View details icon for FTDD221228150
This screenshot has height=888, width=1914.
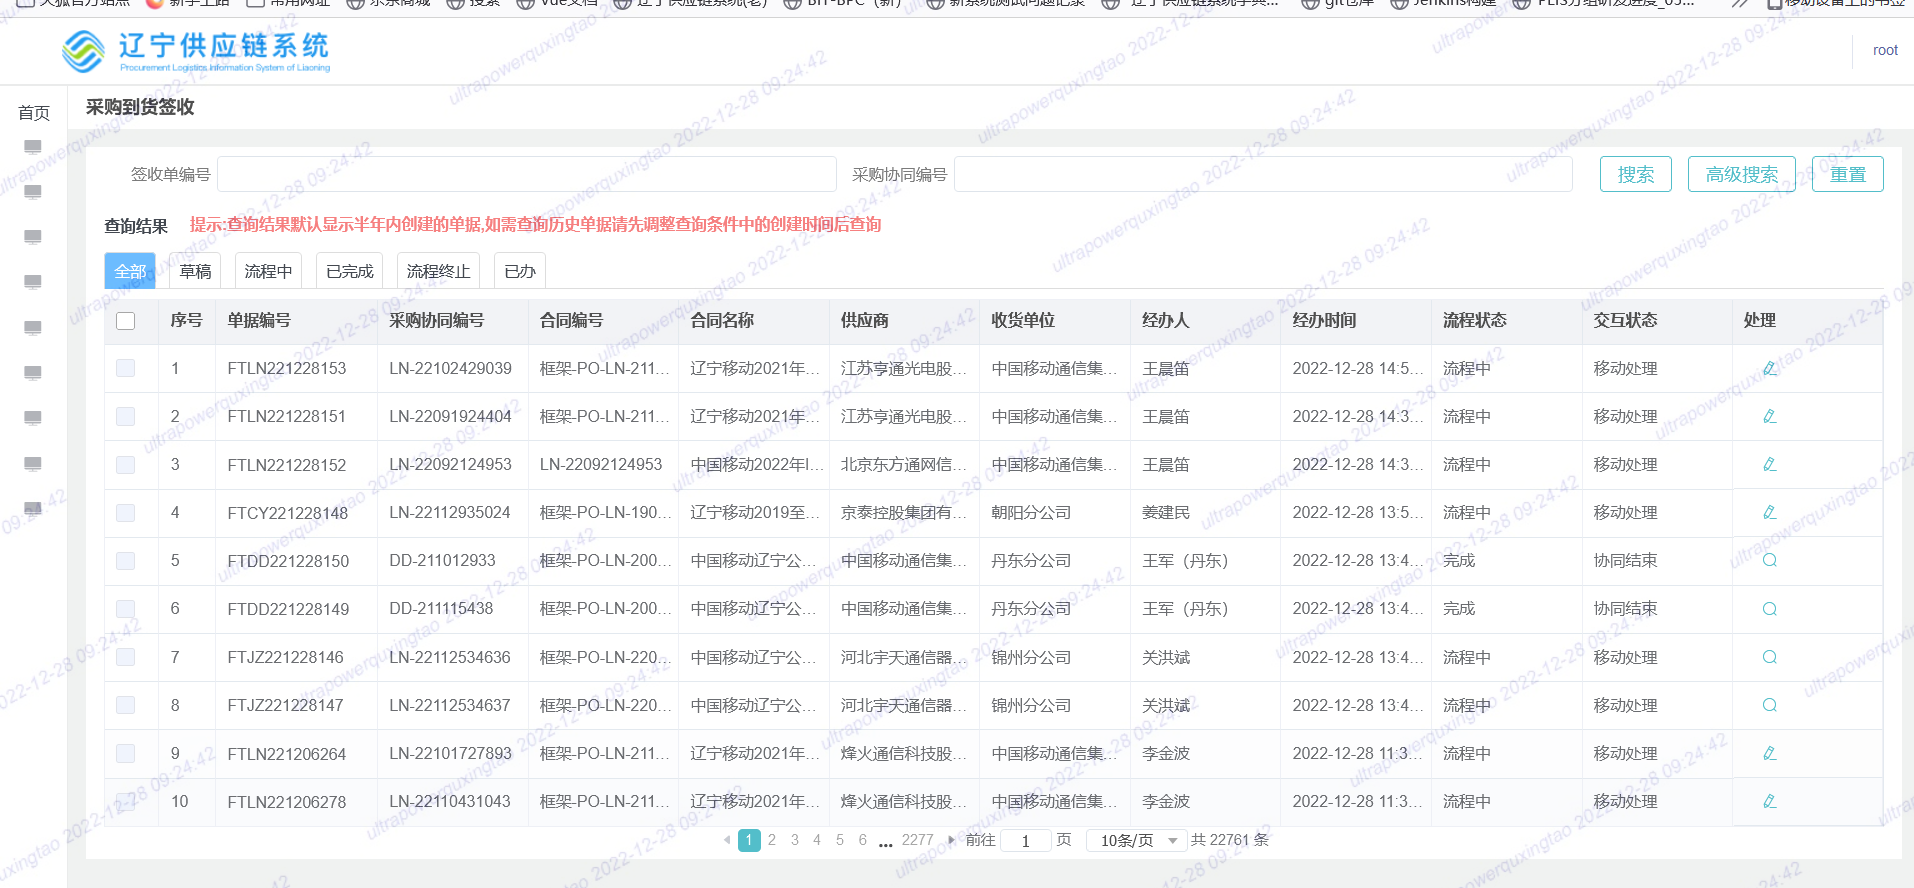(1769, 560)
